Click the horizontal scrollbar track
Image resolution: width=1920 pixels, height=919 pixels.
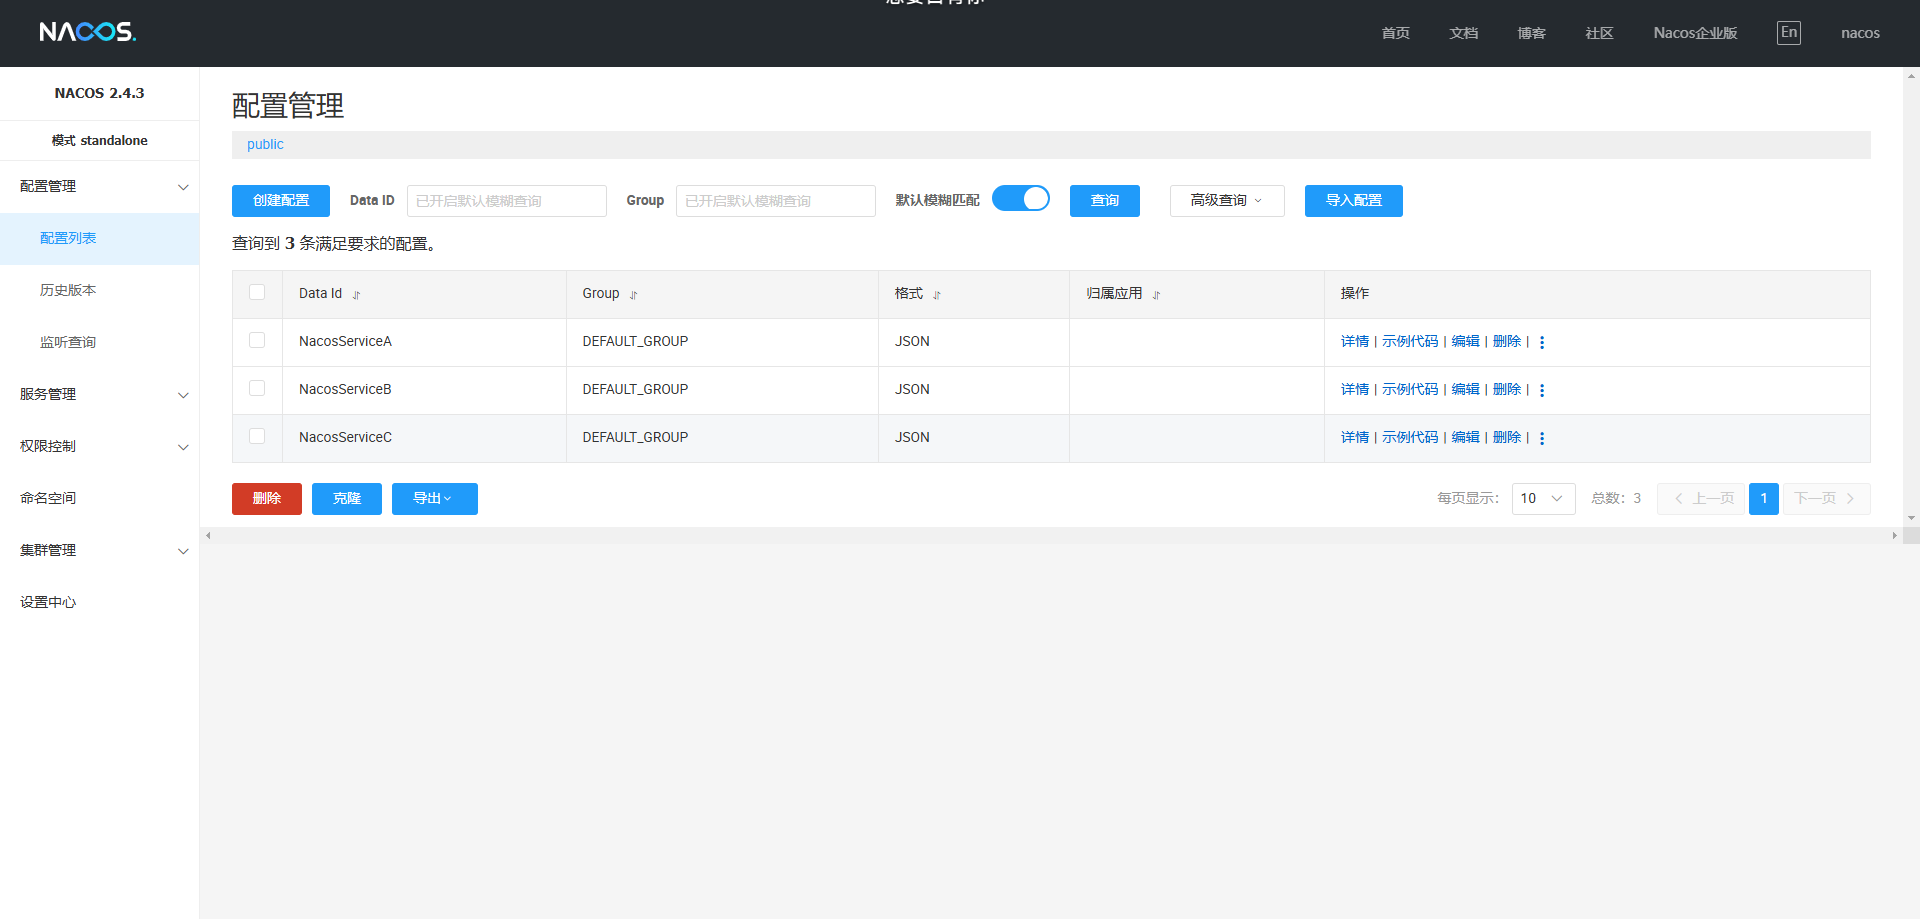[x=1050, y=535]
